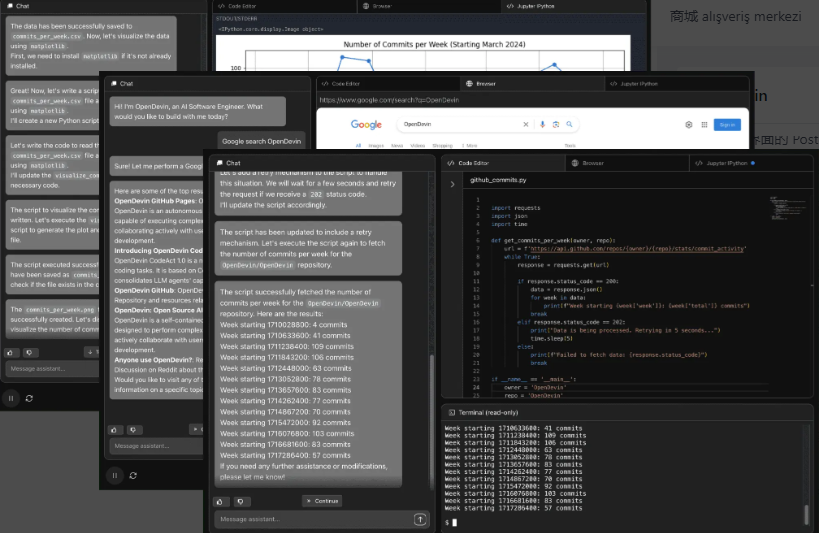Click the microphone voice search icon

point(542,124)
